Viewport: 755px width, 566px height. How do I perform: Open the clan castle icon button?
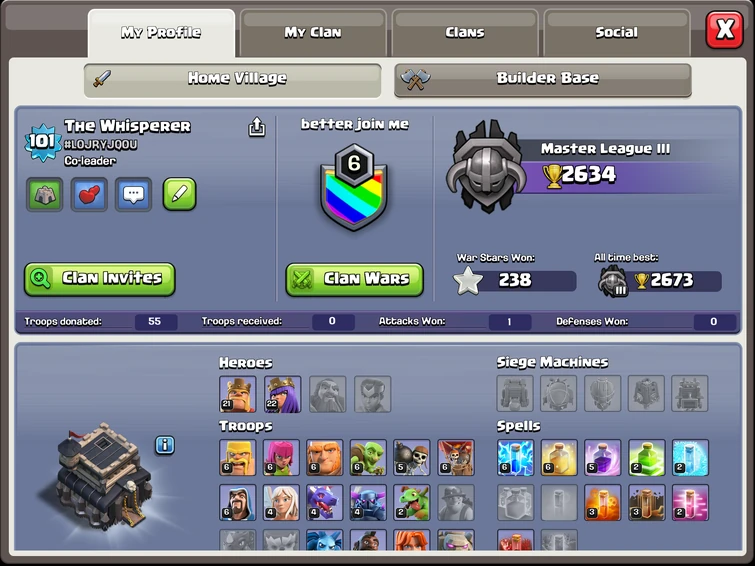(44, 194)
